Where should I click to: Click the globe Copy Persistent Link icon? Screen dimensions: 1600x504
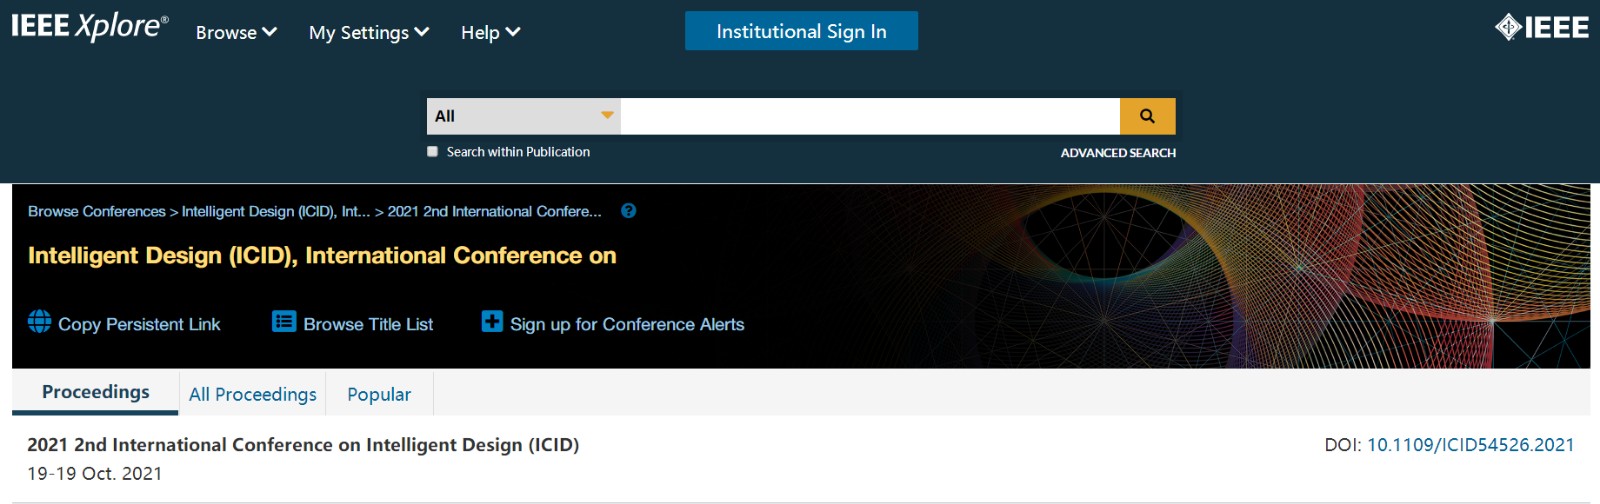(40, 322)
